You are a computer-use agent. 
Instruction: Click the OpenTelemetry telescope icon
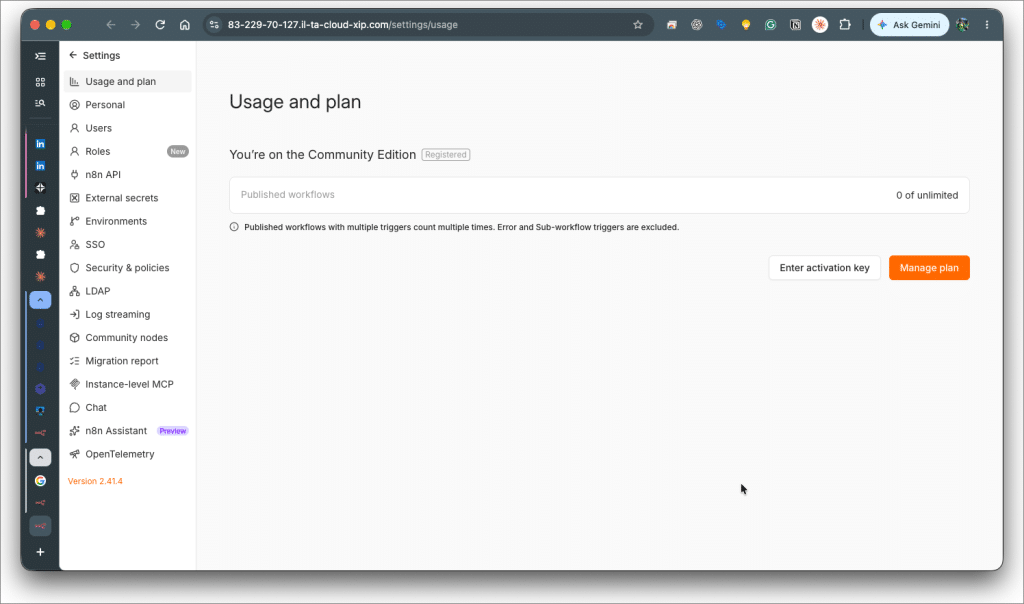[74, 454]
